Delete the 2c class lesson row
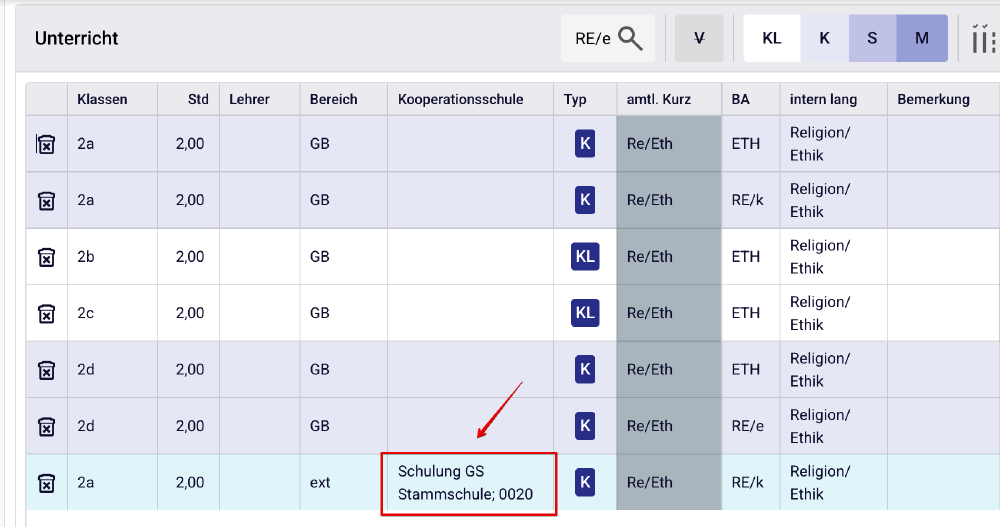The height and width of the screenshot is (527, 1000). [x=46, y=313]
